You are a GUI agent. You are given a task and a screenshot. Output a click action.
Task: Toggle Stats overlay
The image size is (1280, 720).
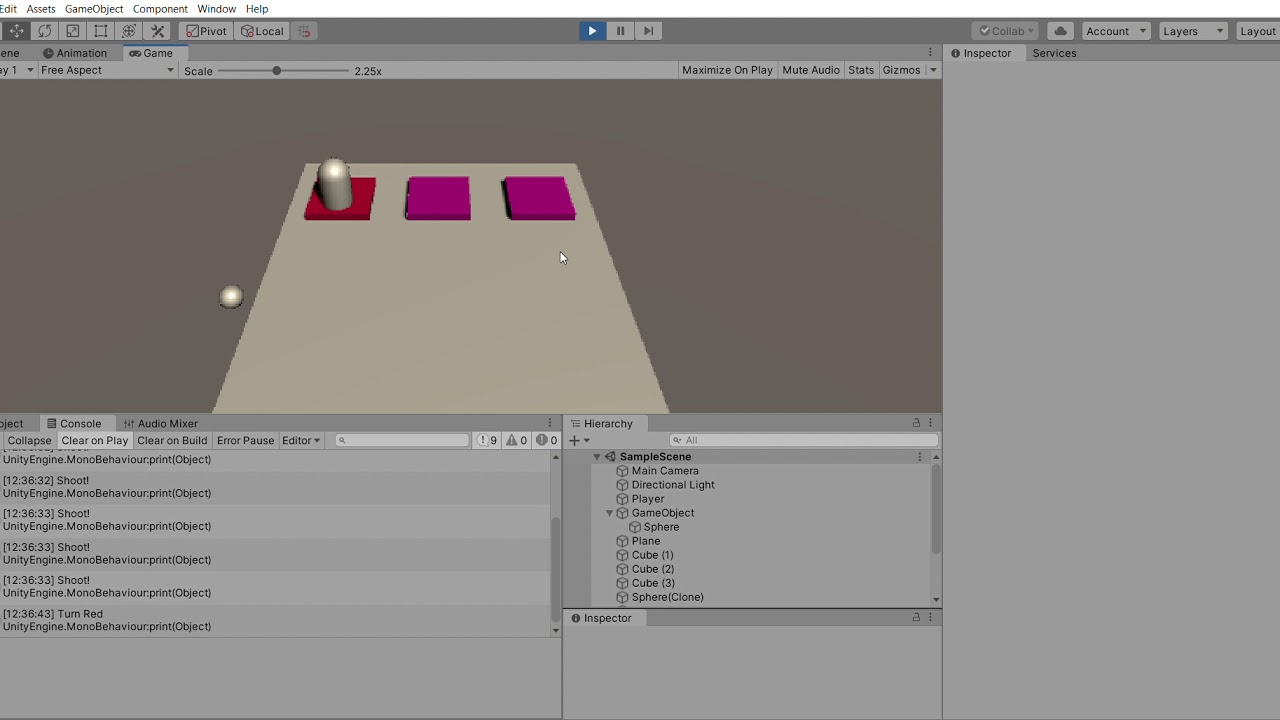(861, 70)
